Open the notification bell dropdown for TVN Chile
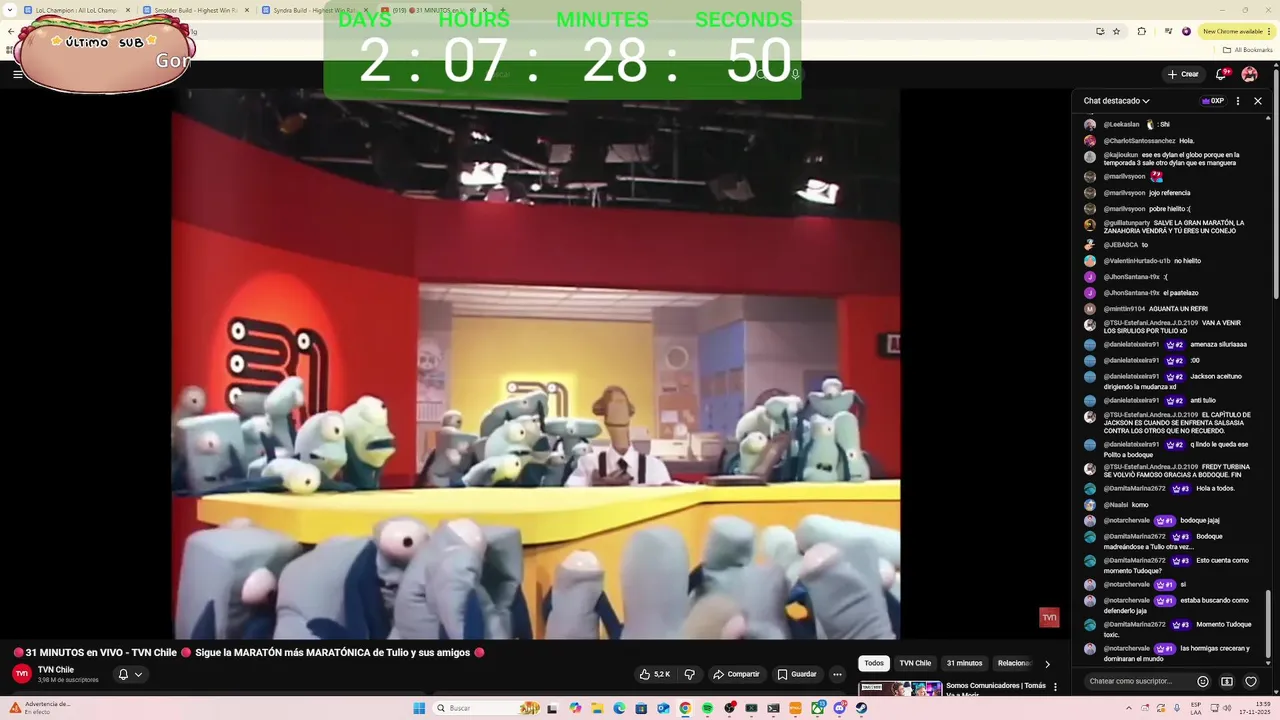The height and width of the screenshot is (720, 1280). point(130,674)
